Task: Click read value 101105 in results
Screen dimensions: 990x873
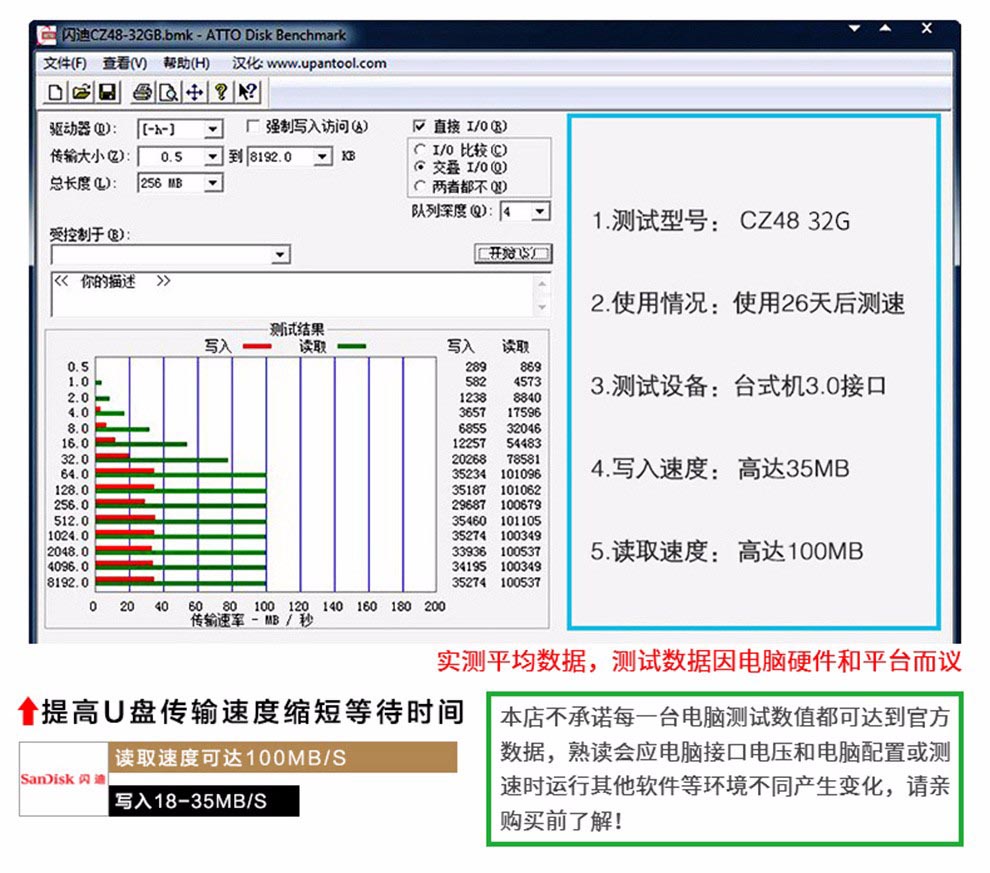Action: coord(520,521)
